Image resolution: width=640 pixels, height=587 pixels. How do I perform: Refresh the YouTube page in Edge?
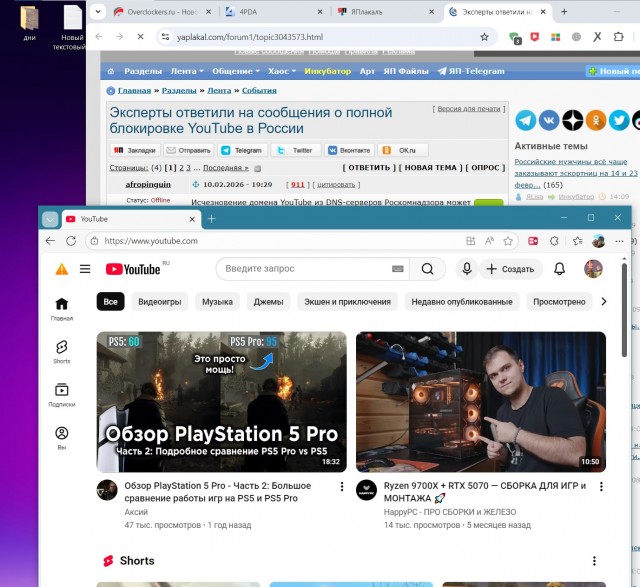tap(71, 241)
